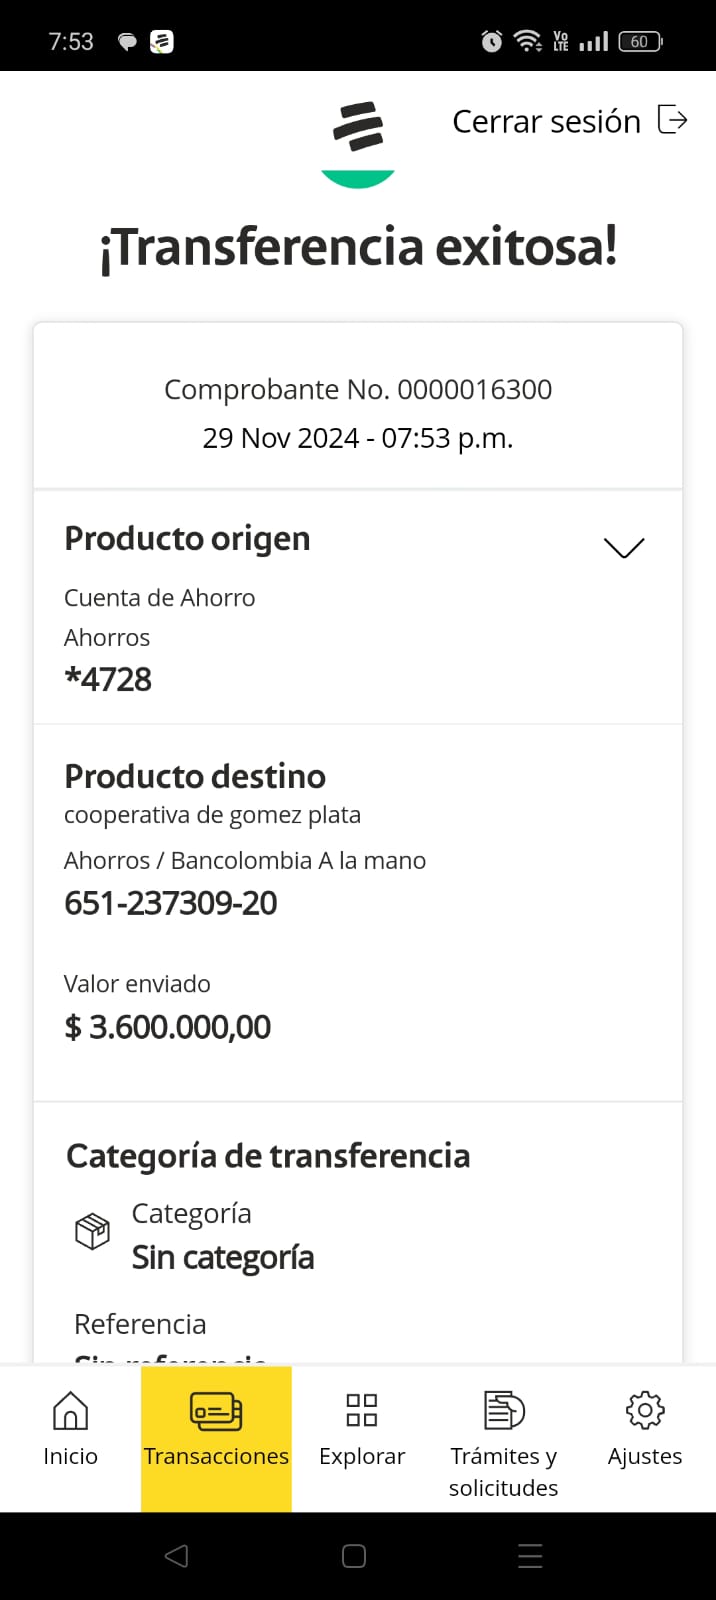Switch to the Transacciones tab label
This screenshot has height=1600, width=716.
(x=216, y=1456)
